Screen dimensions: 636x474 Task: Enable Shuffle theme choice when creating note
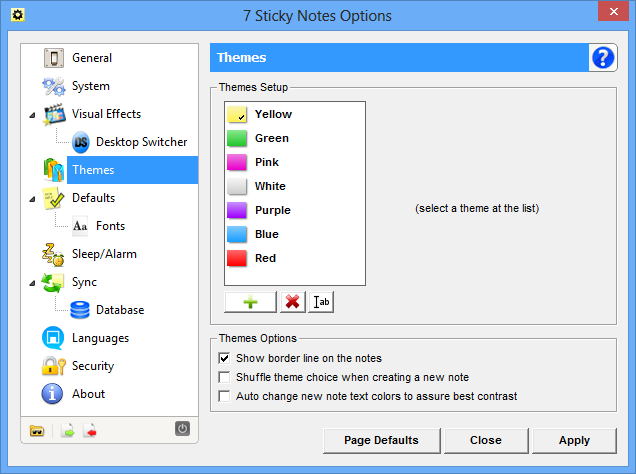coord(224,377)
